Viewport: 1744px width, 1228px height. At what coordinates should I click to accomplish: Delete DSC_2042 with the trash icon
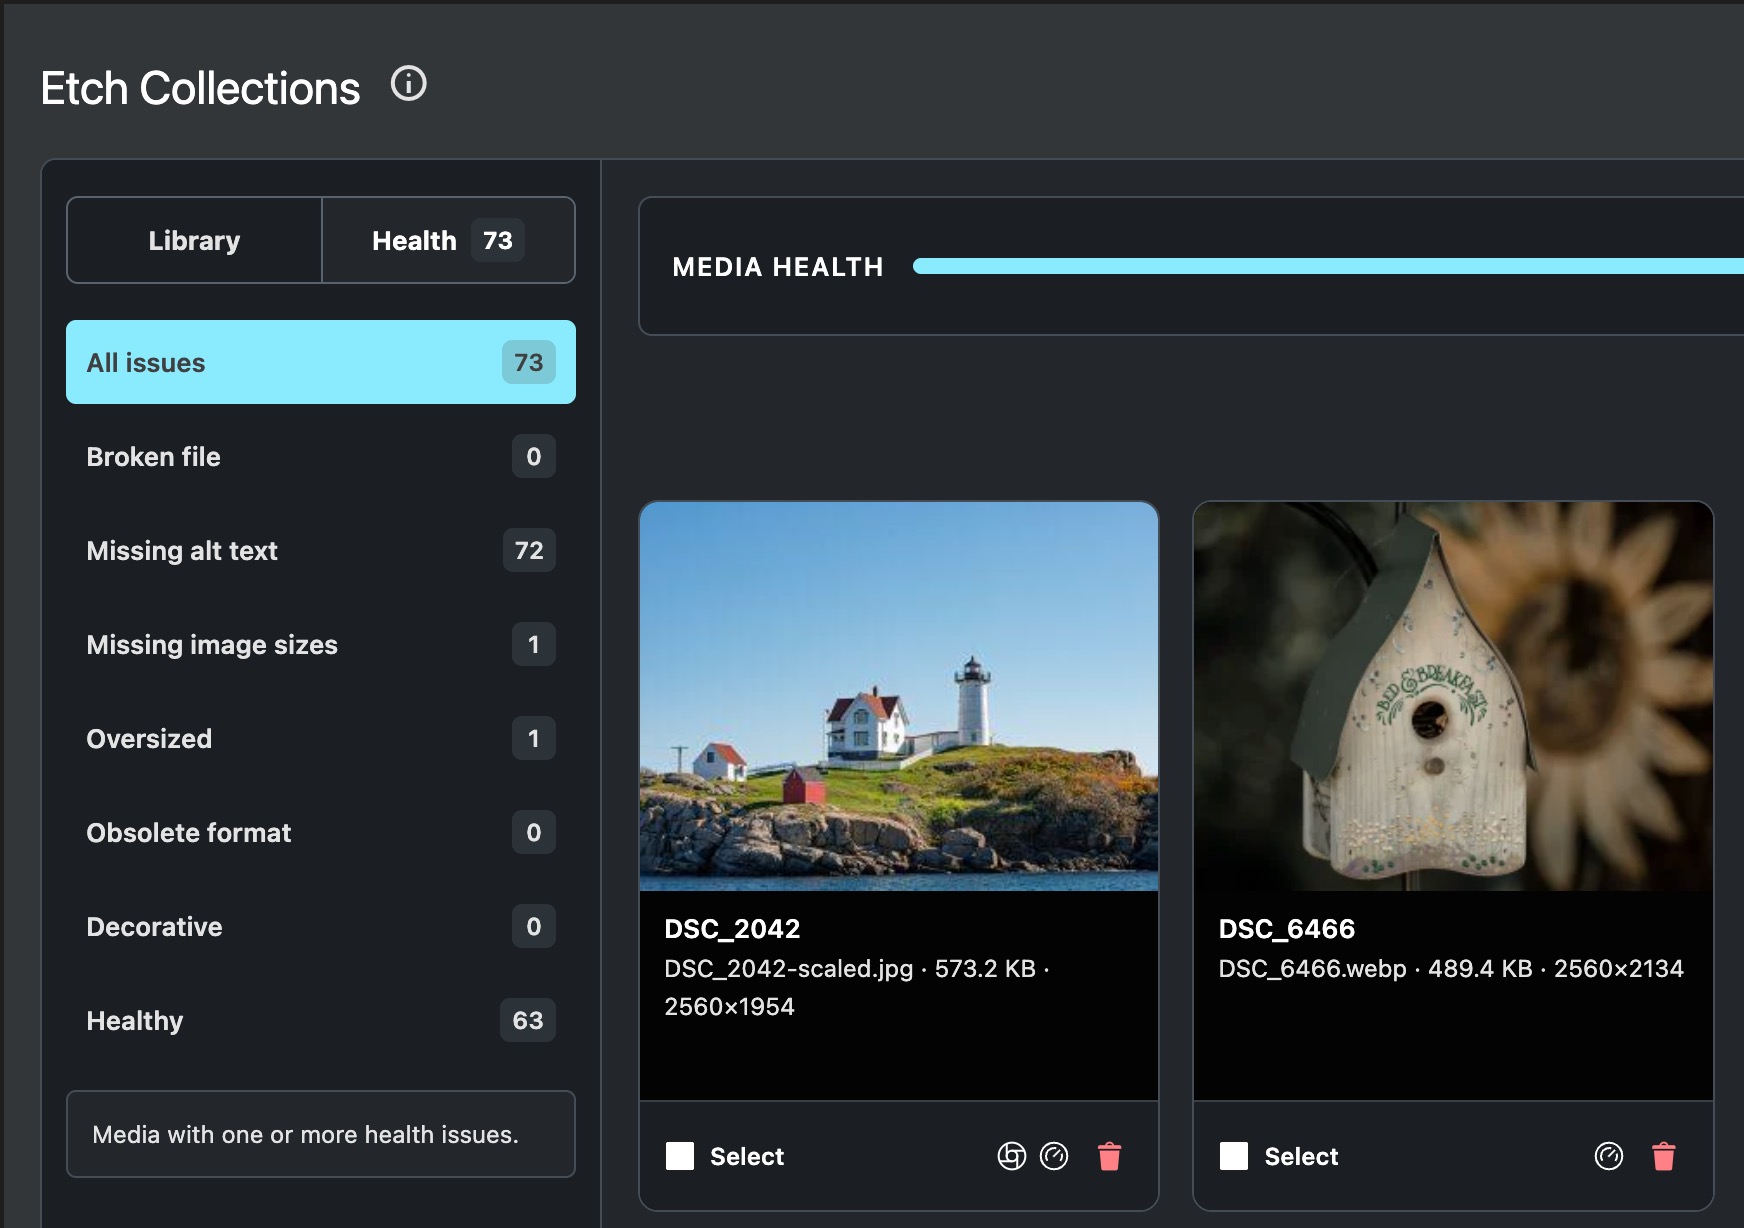(x=1109, y=1156)
